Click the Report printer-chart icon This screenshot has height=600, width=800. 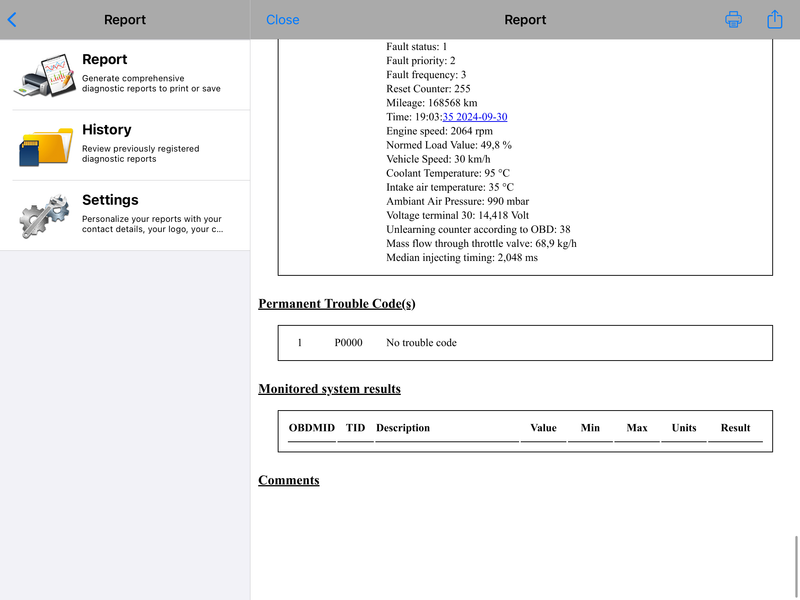pyautogui.click(x=45, y=75)
